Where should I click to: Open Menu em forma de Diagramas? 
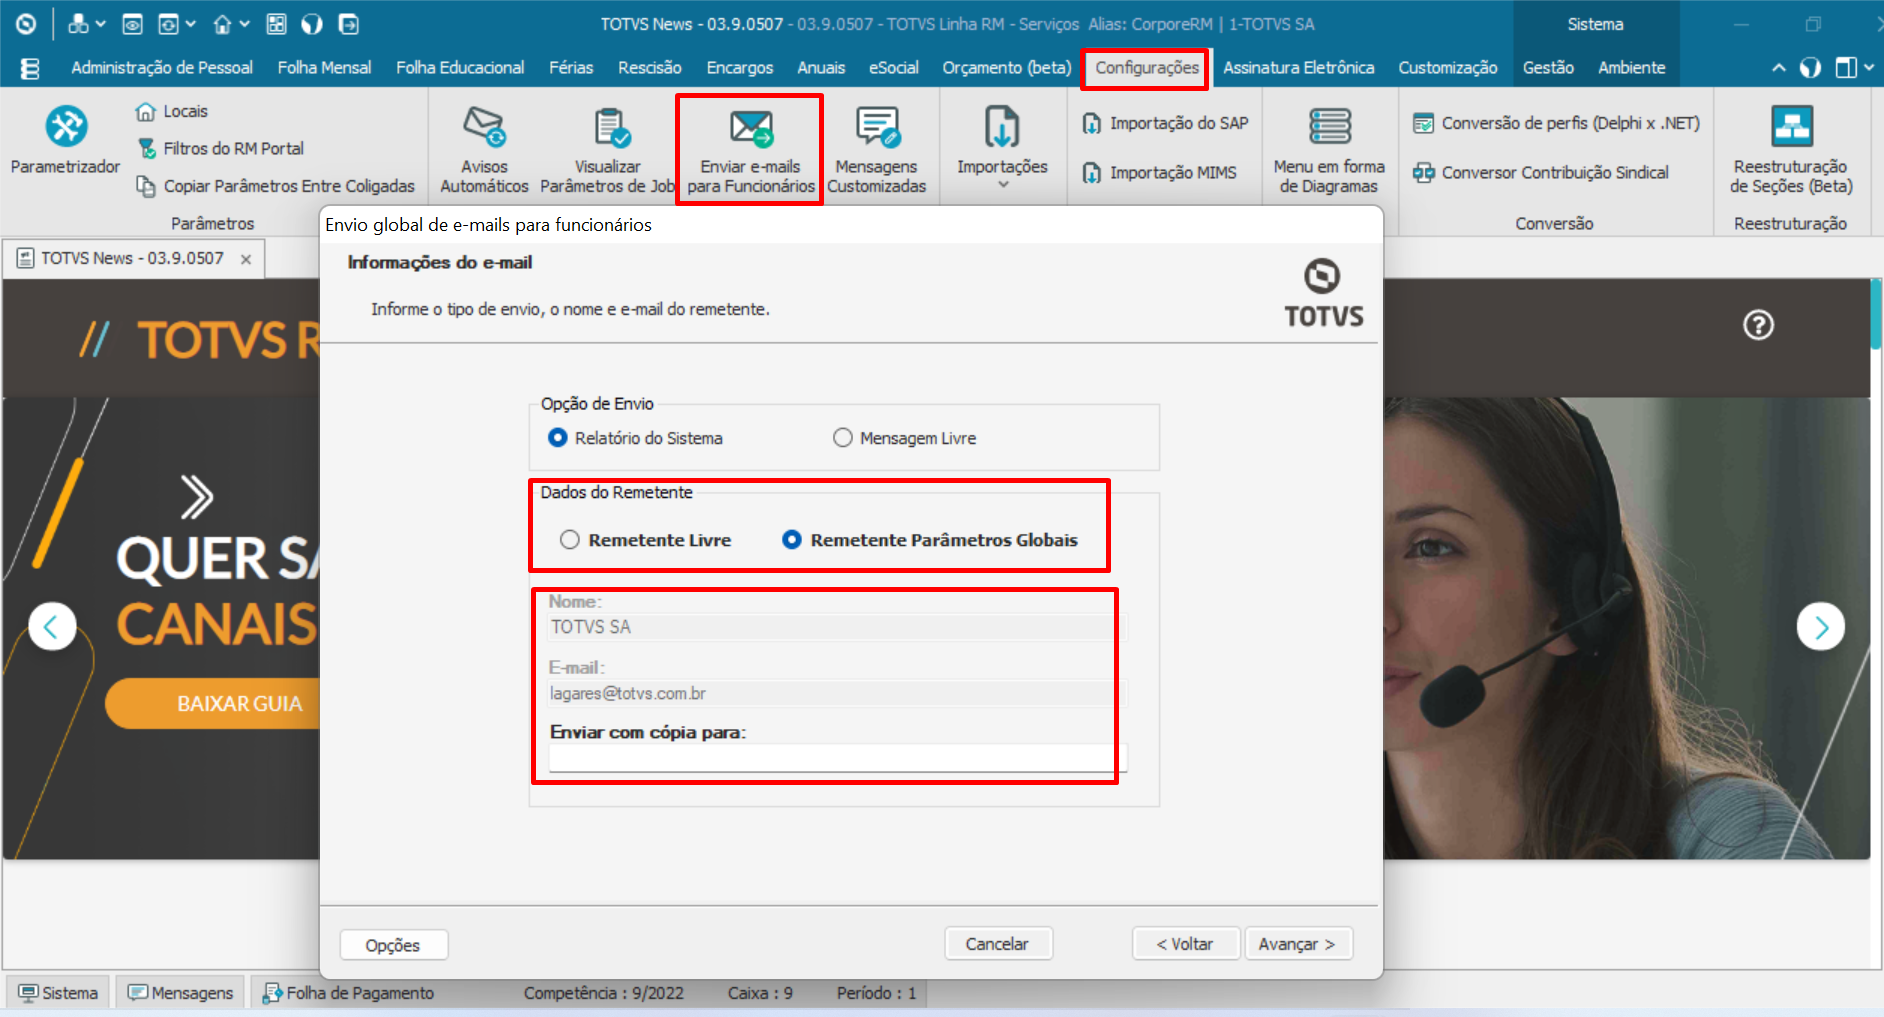point(1329,150)
